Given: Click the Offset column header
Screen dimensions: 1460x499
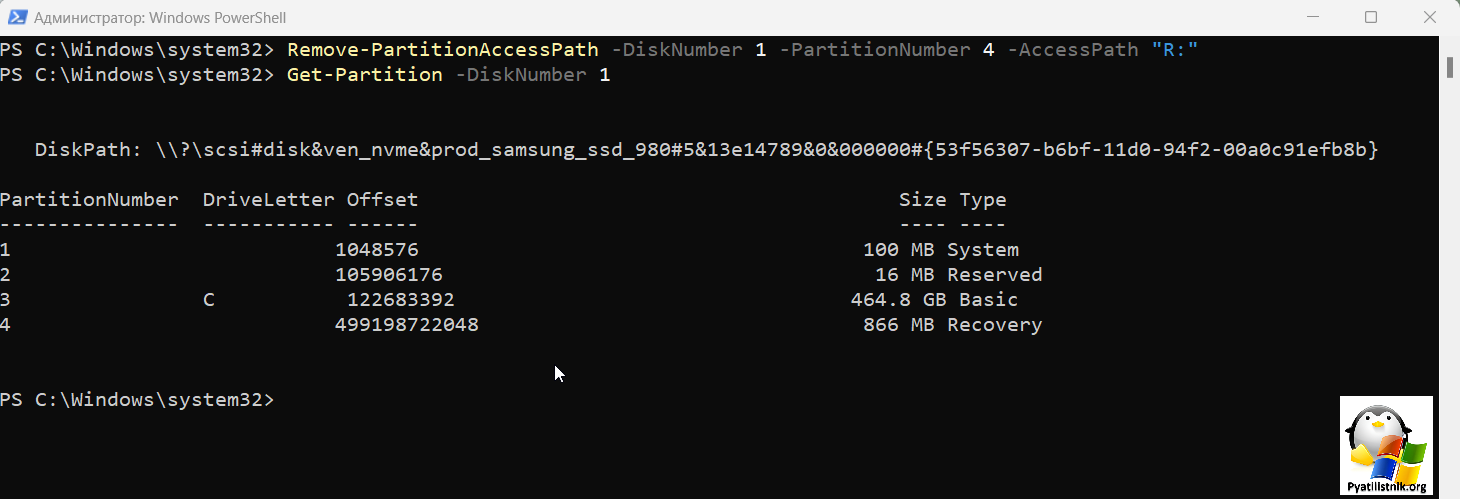Looking at the screenshot, I should click(x=382, y=200).
